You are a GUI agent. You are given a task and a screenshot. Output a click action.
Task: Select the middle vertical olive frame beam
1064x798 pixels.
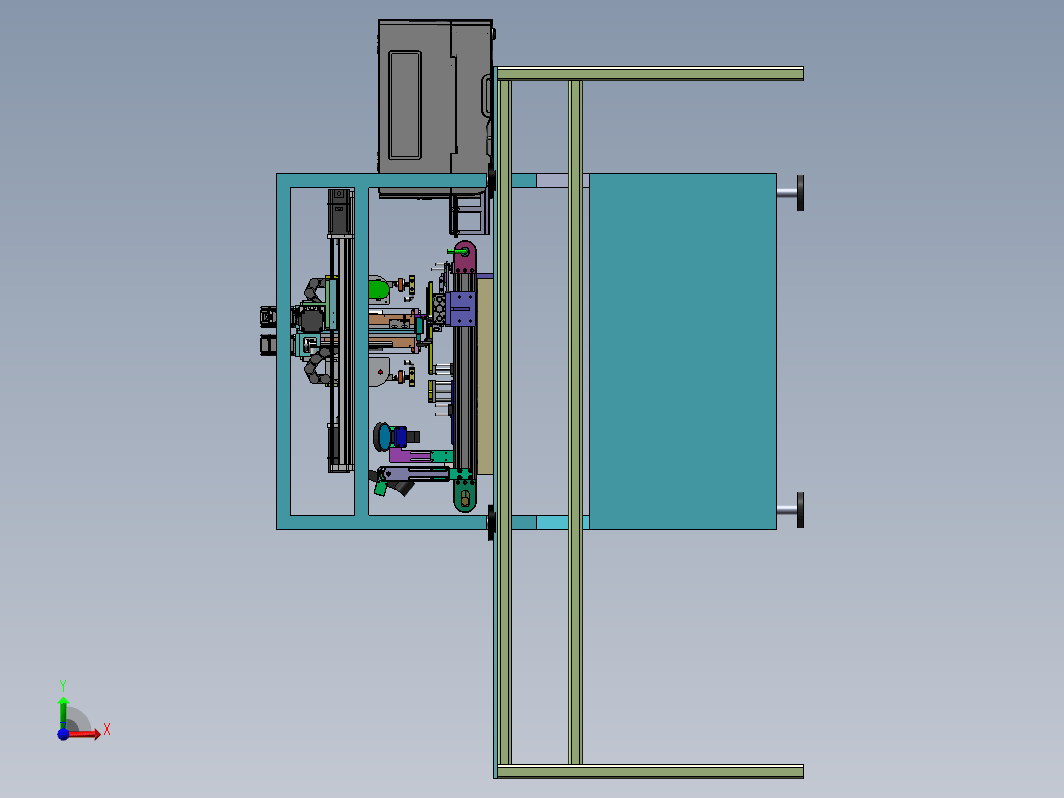tap(575, 422)
